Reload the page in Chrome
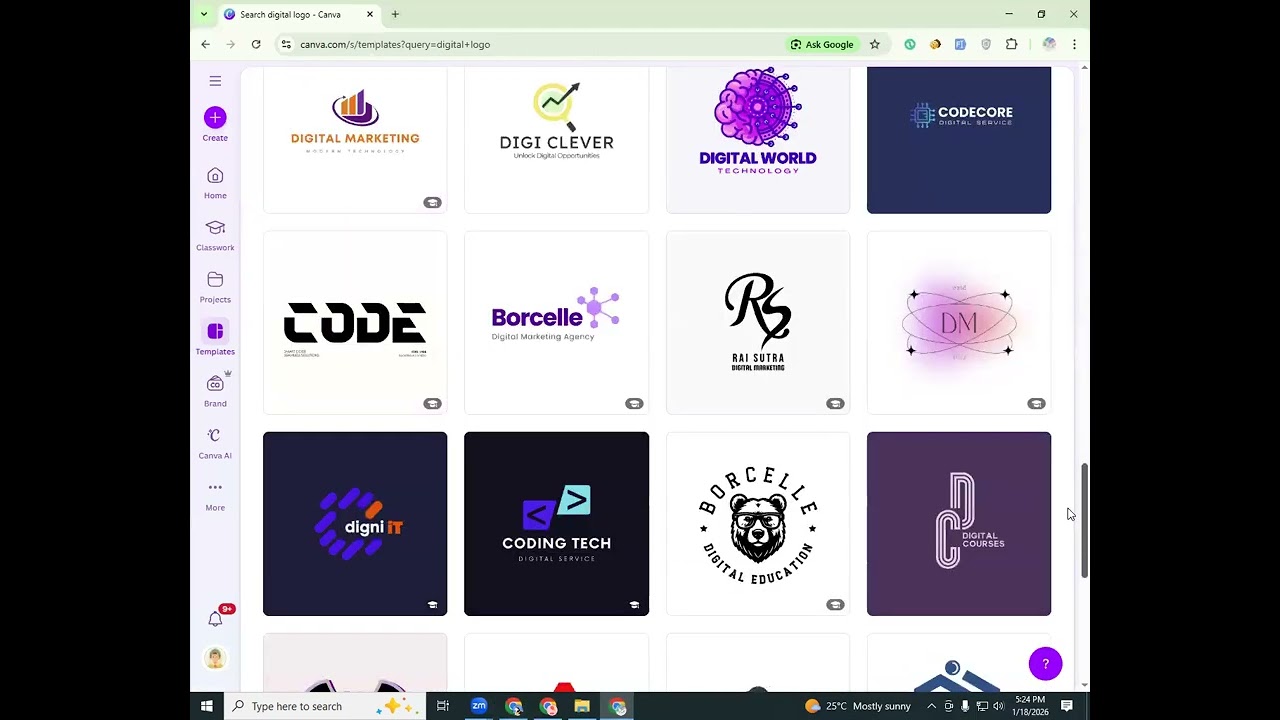1280x720 pixels. click(x=256, y=44)
